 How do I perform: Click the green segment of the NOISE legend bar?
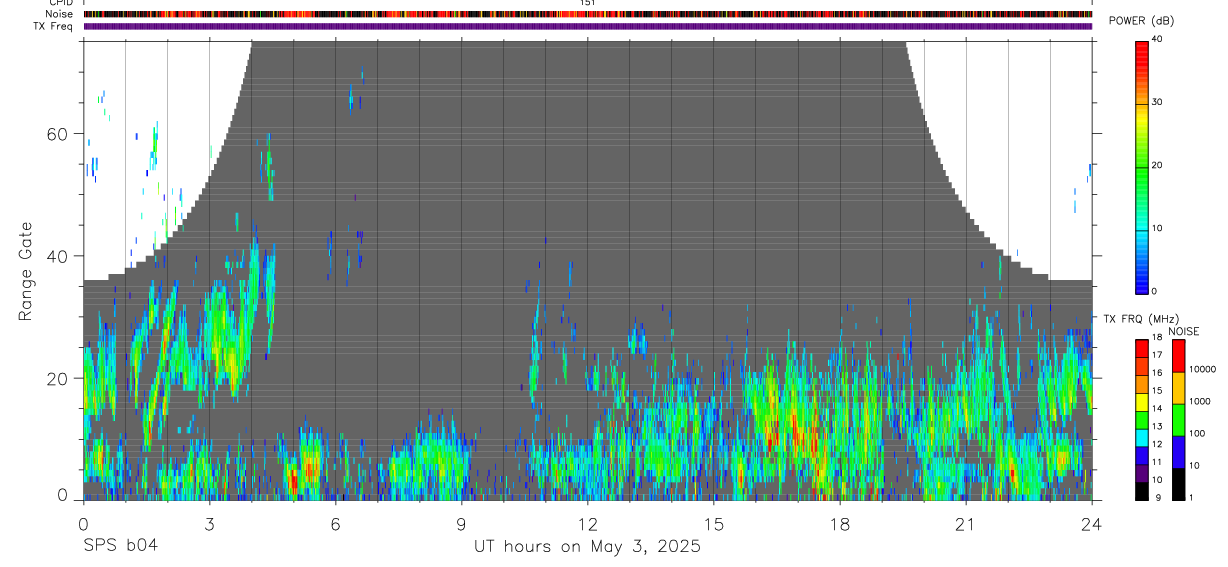(x=1178, y=420)
